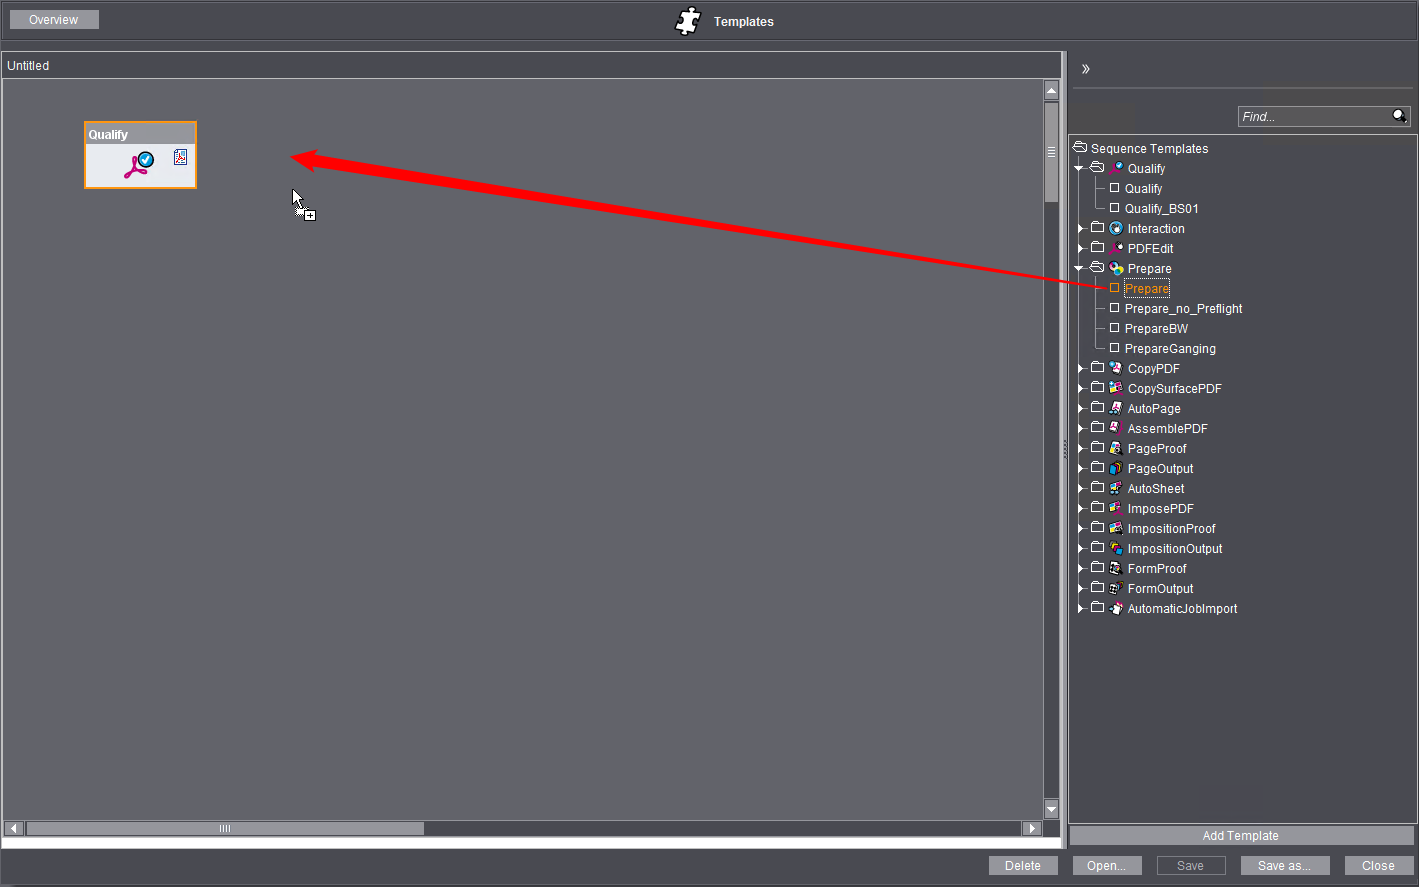Switch to the Overview tab

(x=54, y=20)
